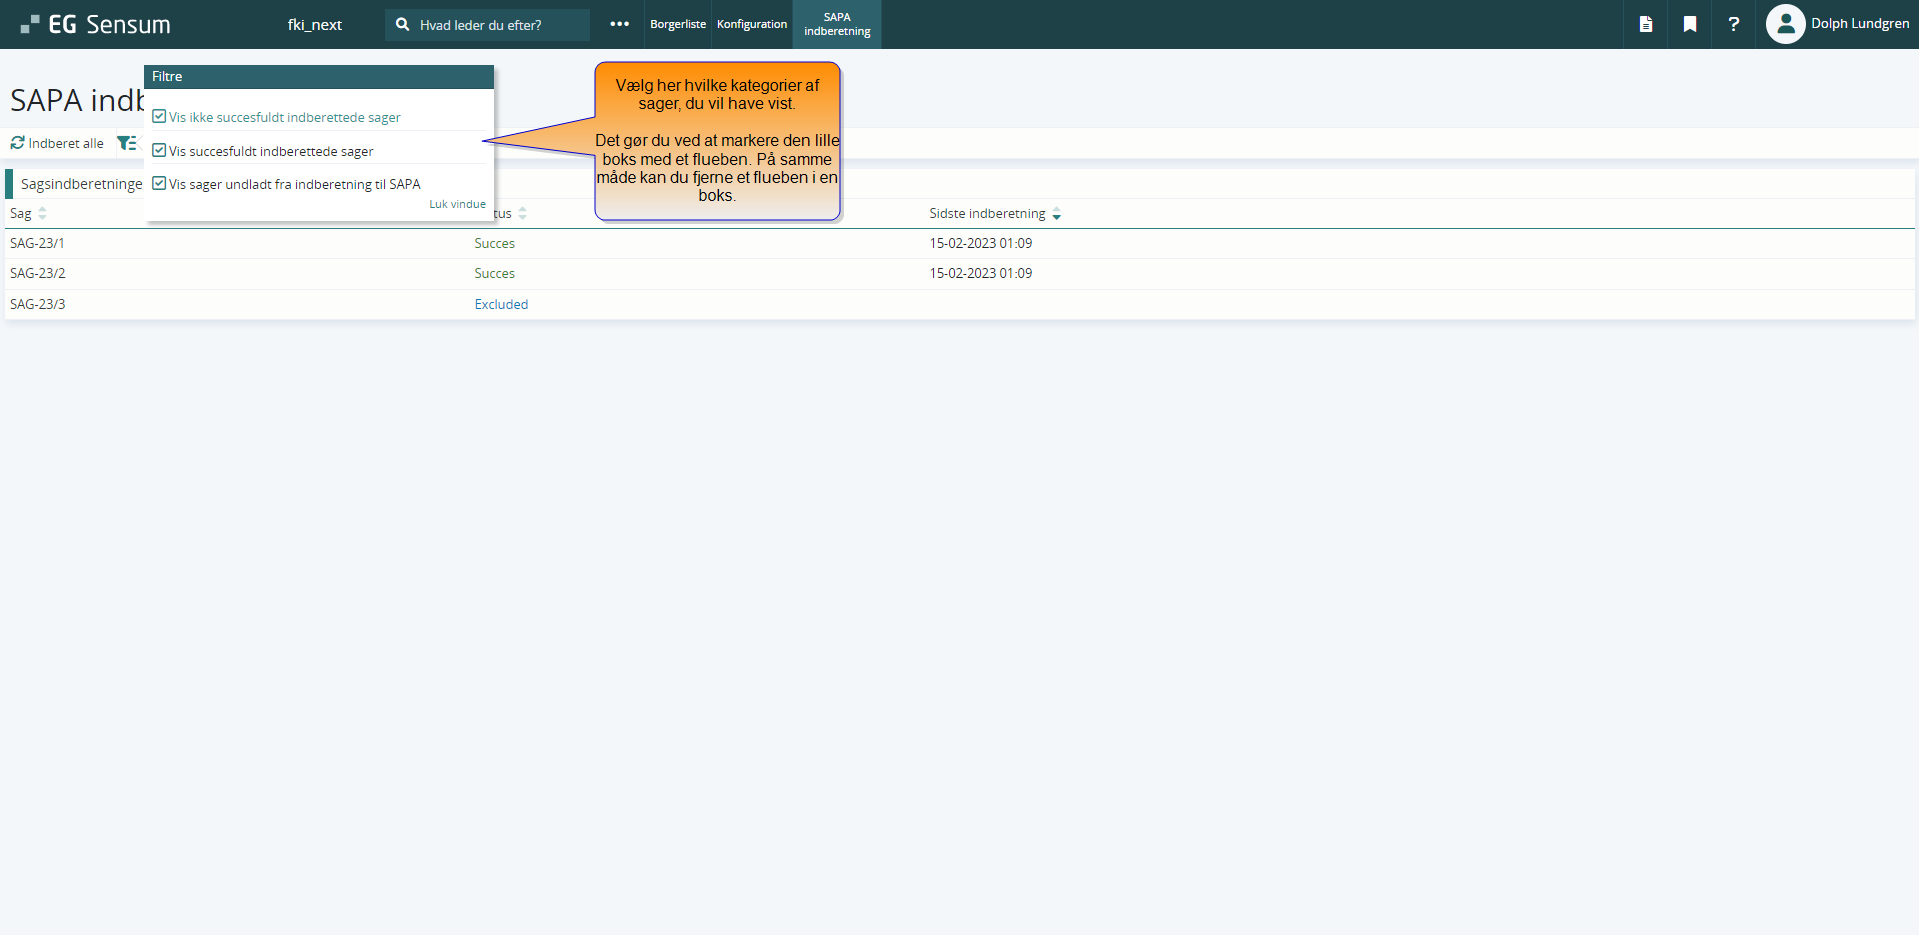
Task: Uncheck Vis ikke succesfuldt indberettede sager
Action: click(159, 117)
